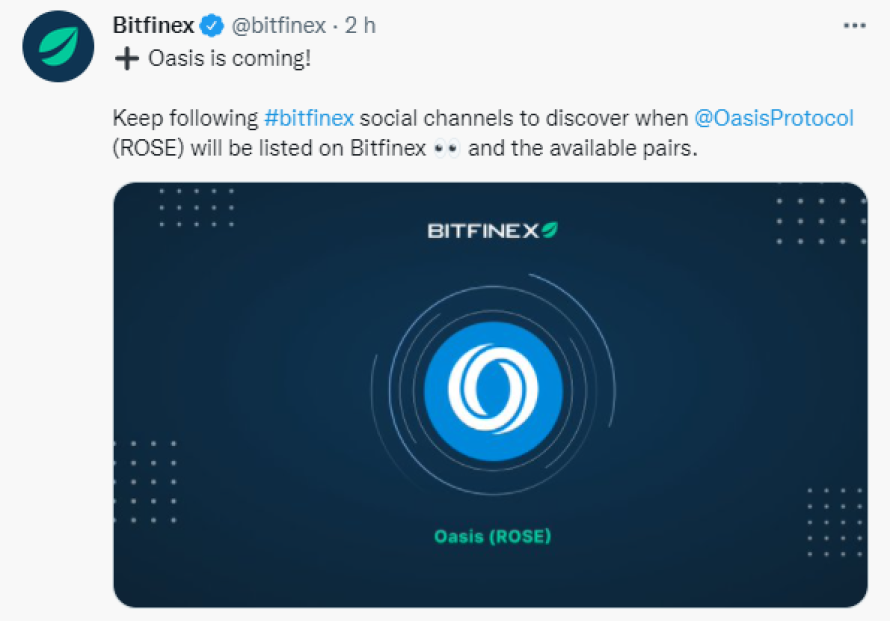Image resolution: width=890 pixels, height=621 pixels.
Task: Click the @bitfinex handle
Action: point(279,26)
